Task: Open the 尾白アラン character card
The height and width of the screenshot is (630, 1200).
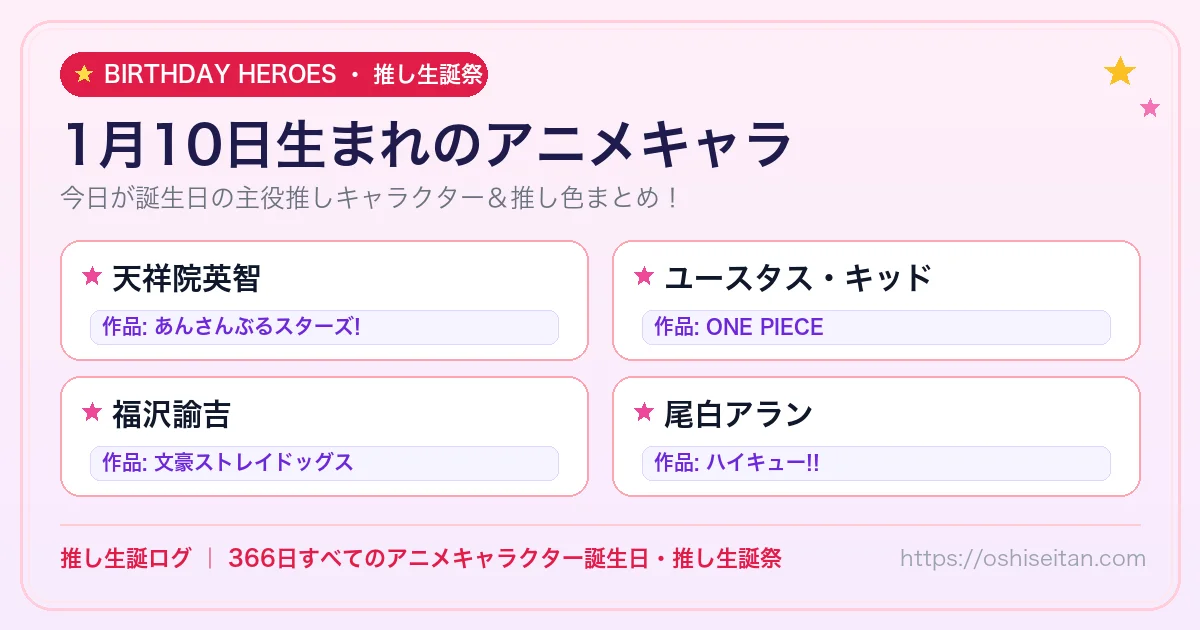Action: pos(876,436)
